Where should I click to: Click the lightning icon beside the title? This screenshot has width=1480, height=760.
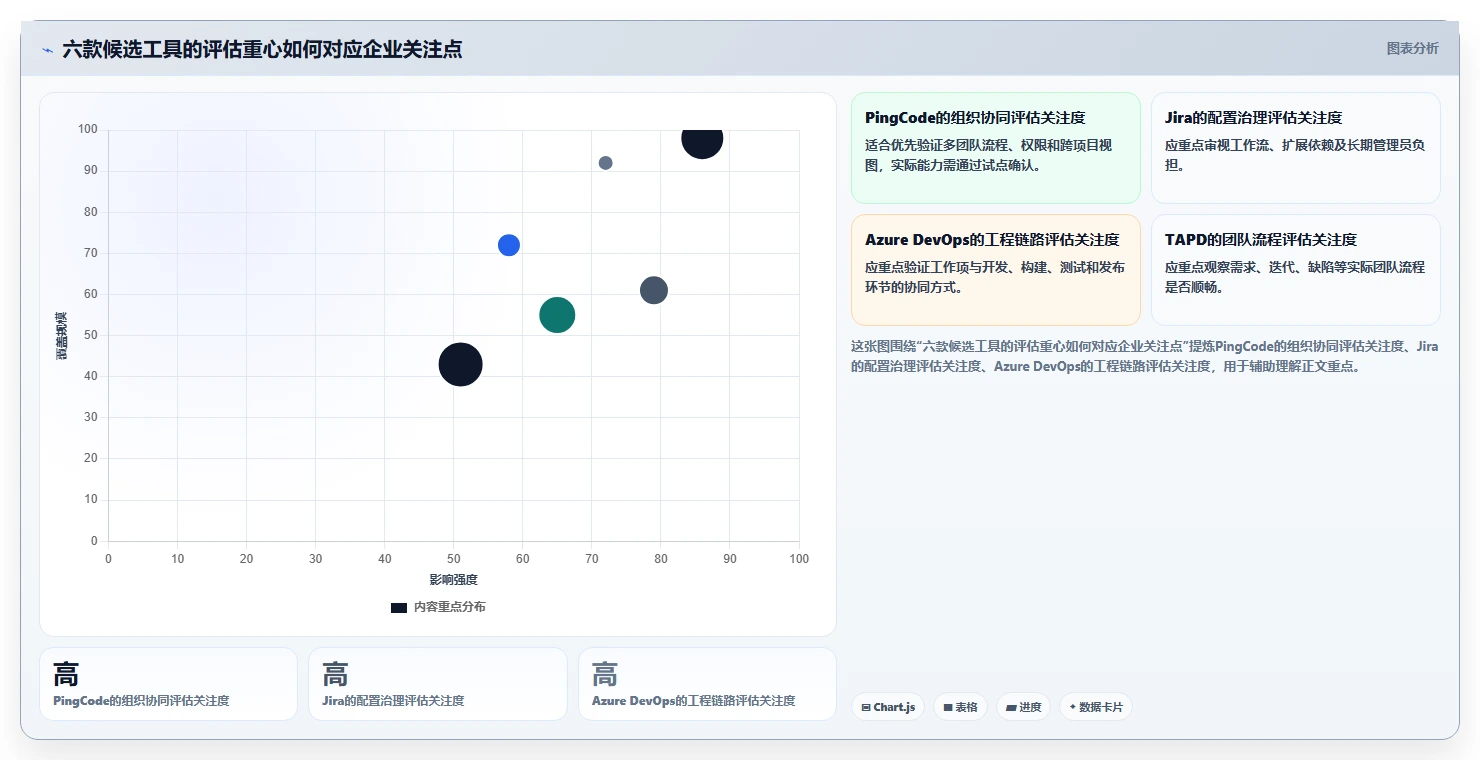(47, 50)
